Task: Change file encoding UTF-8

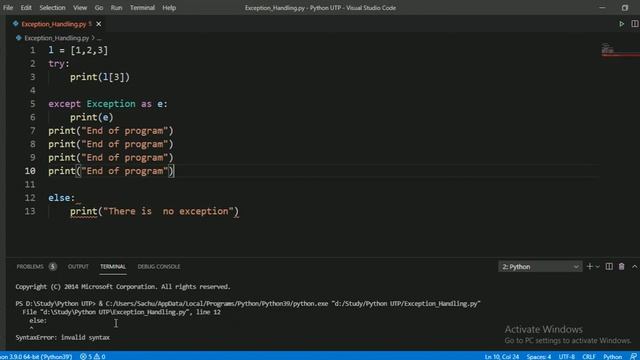Action: pos(567,356)
